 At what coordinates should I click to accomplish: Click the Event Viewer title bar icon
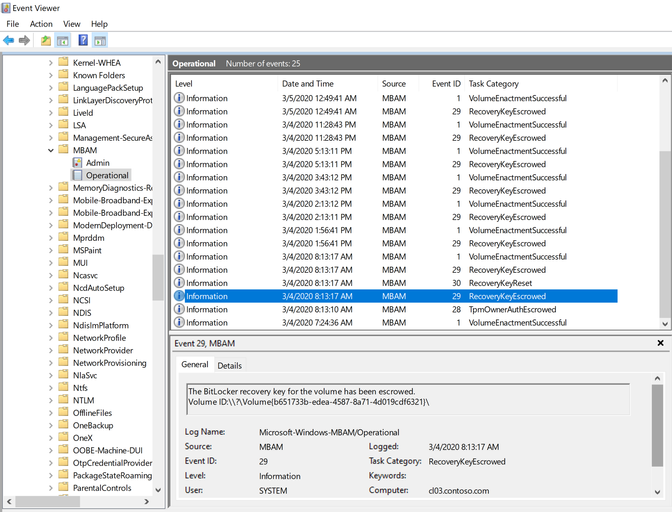point(6,8)
